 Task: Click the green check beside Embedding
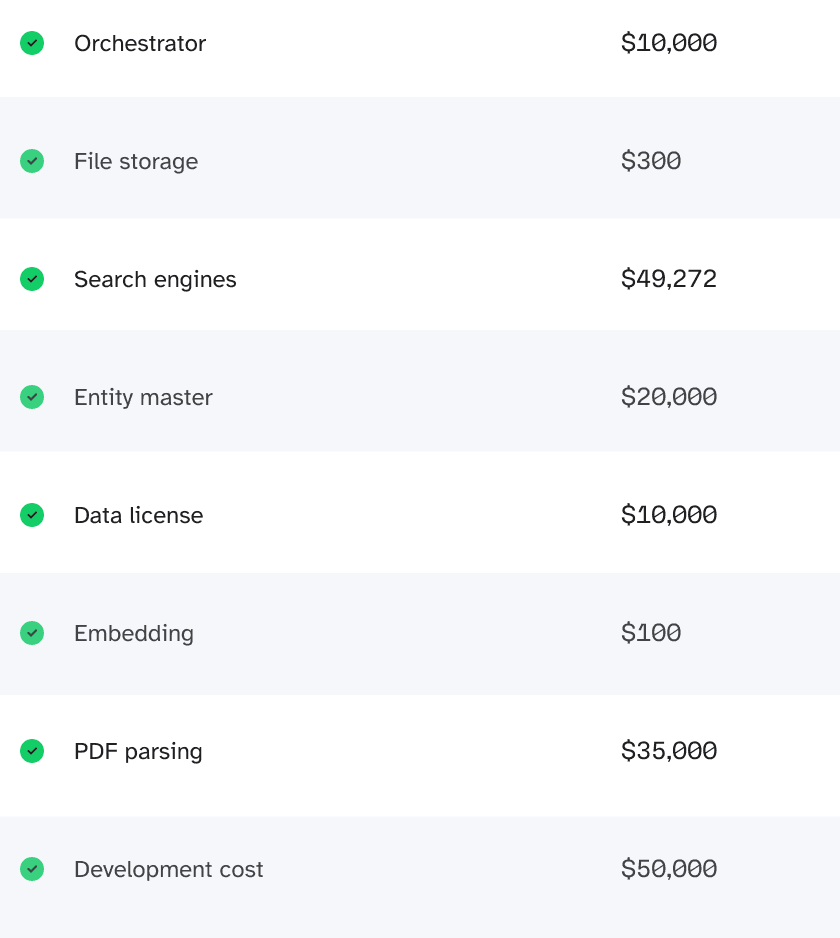click(x=32, y=633)
